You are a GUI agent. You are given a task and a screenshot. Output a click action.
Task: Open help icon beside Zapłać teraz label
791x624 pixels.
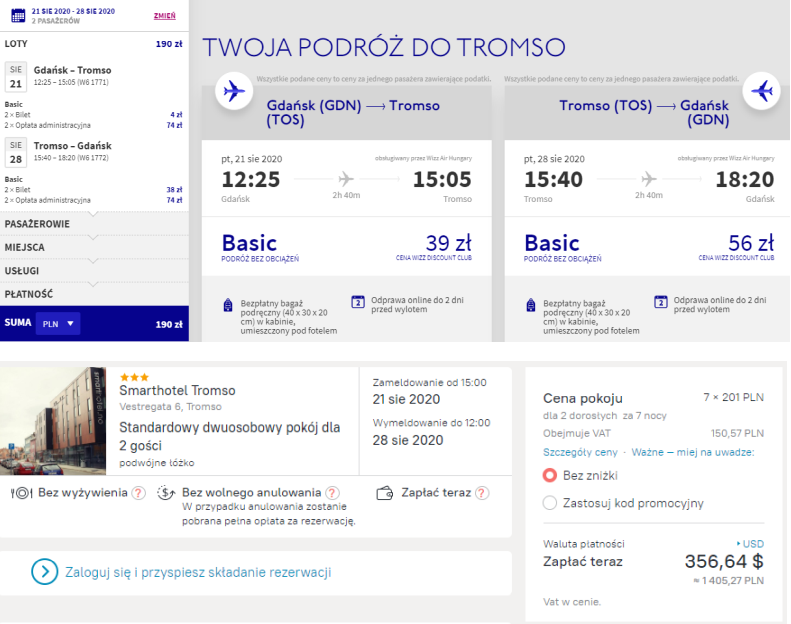coord(482,493)
